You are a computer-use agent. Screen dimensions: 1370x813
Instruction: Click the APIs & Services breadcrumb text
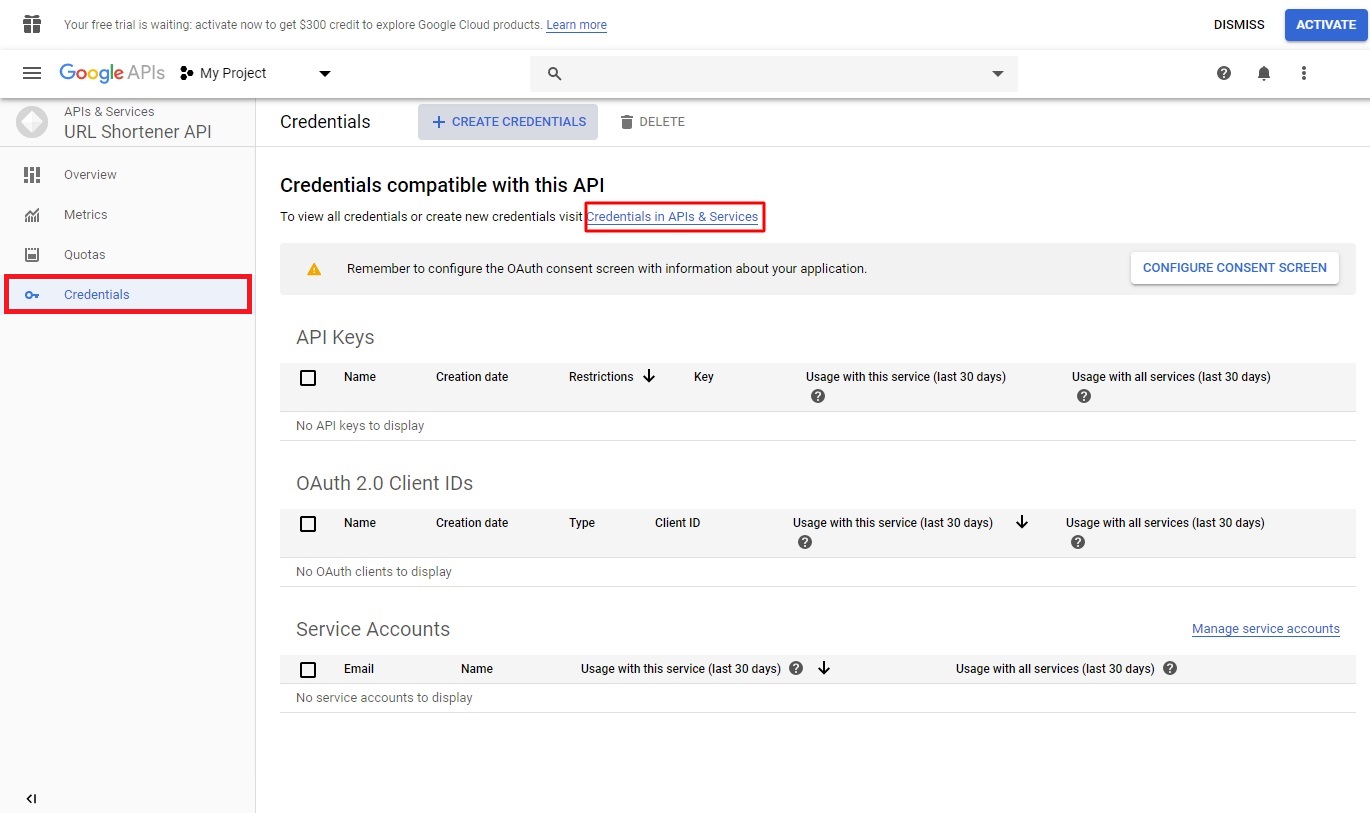tap(109, 112)
